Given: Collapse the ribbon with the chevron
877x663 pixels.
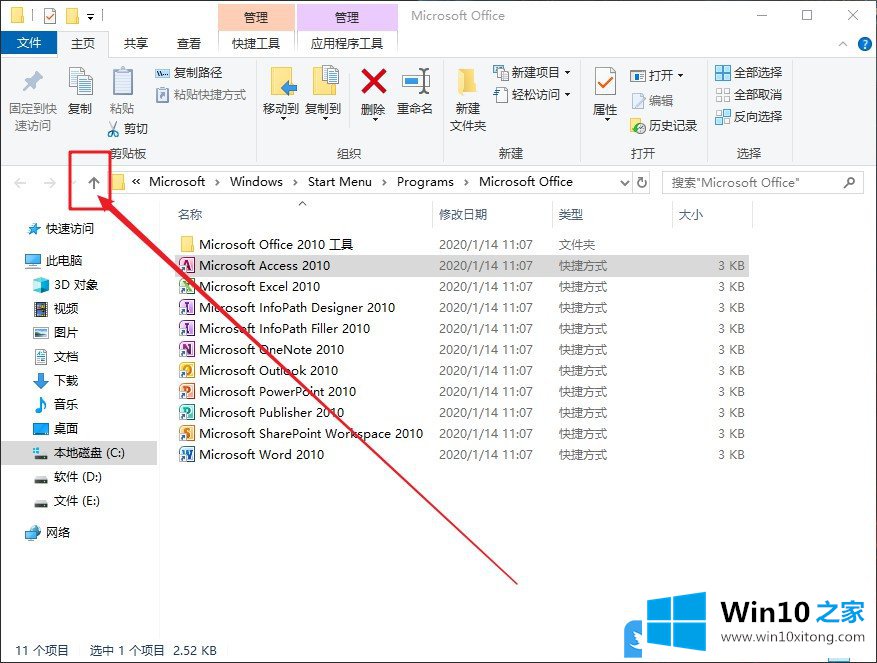Looking at the screenshot, I should 843,44.
